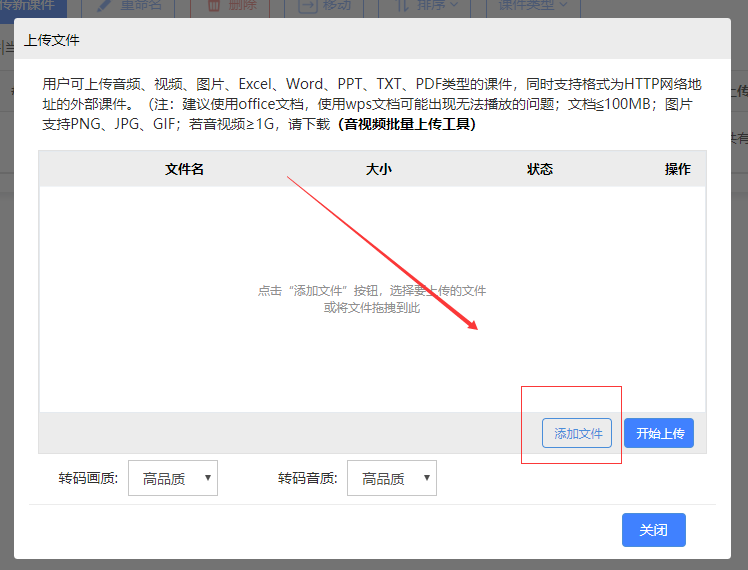Viewport: 748px width, 570px height.
Task: Open the 转码音质 quality dropdown
Action: coord(391,479)
